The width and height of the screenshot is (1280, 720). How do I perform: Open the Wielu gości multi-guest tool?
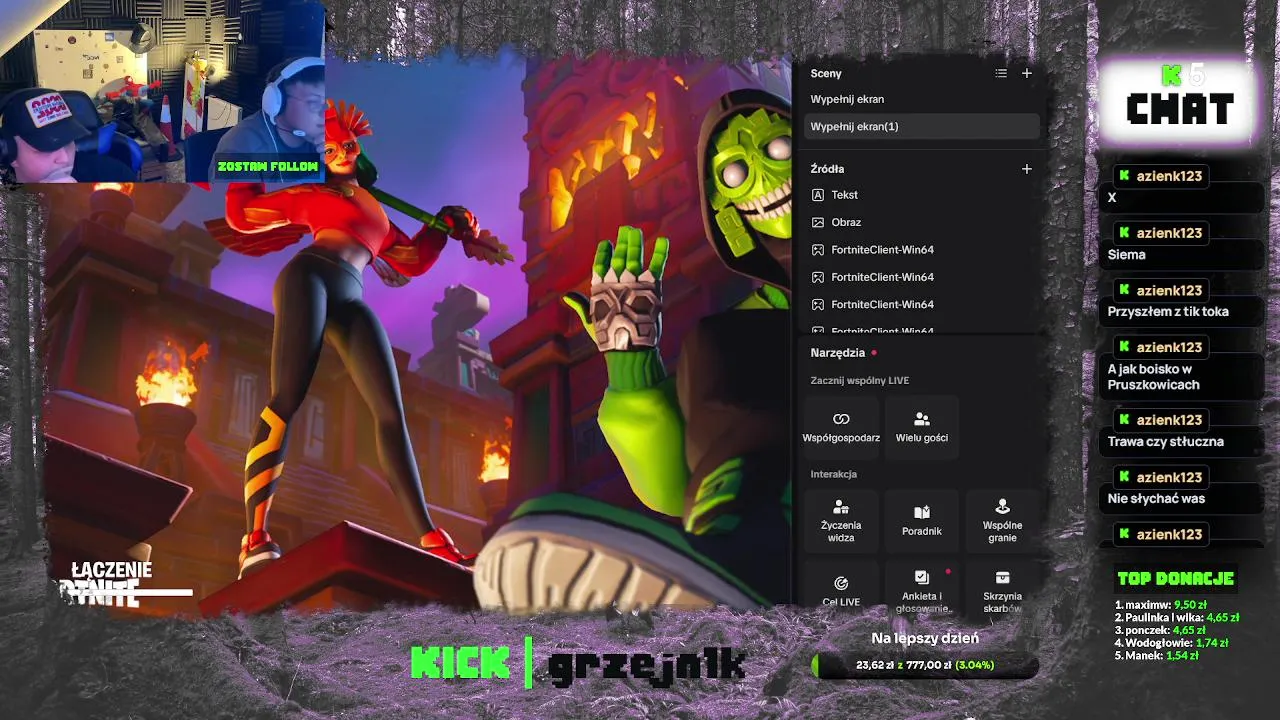(922, 427)
